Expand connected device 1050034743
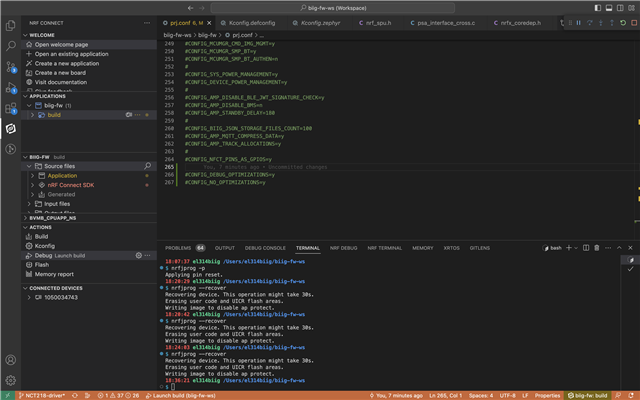This screenshot has height=400, width=640. coord(29,298)
